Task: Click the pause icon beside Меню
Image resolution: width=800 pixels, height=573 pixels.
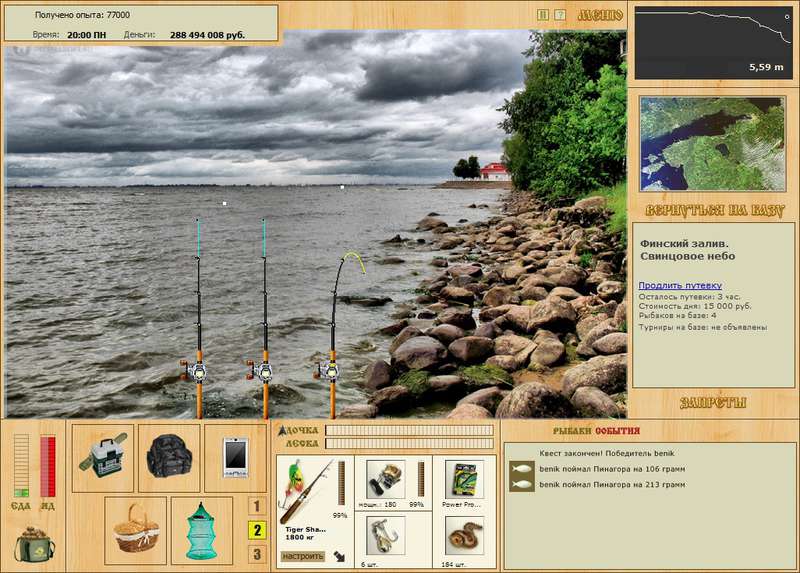Action: pos(543,15)
